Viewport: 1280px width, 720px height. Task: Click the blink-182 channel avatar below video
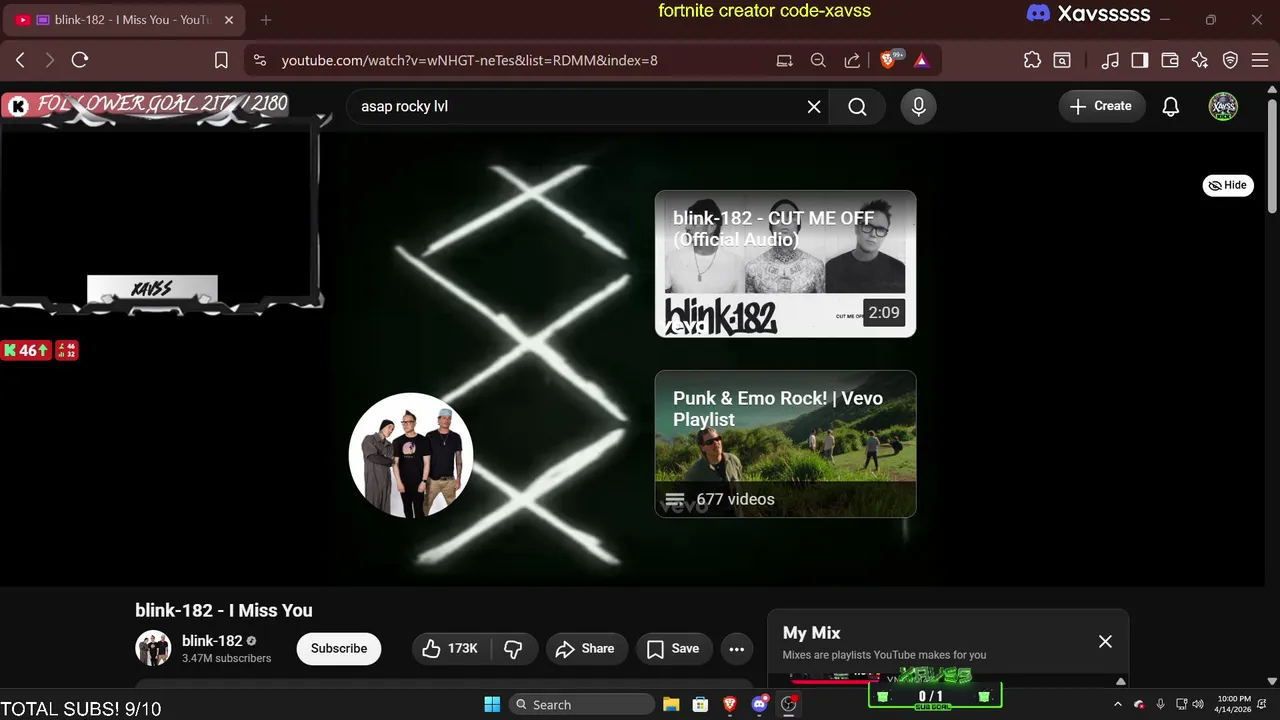pyautogui.click(x=153, y=648)
